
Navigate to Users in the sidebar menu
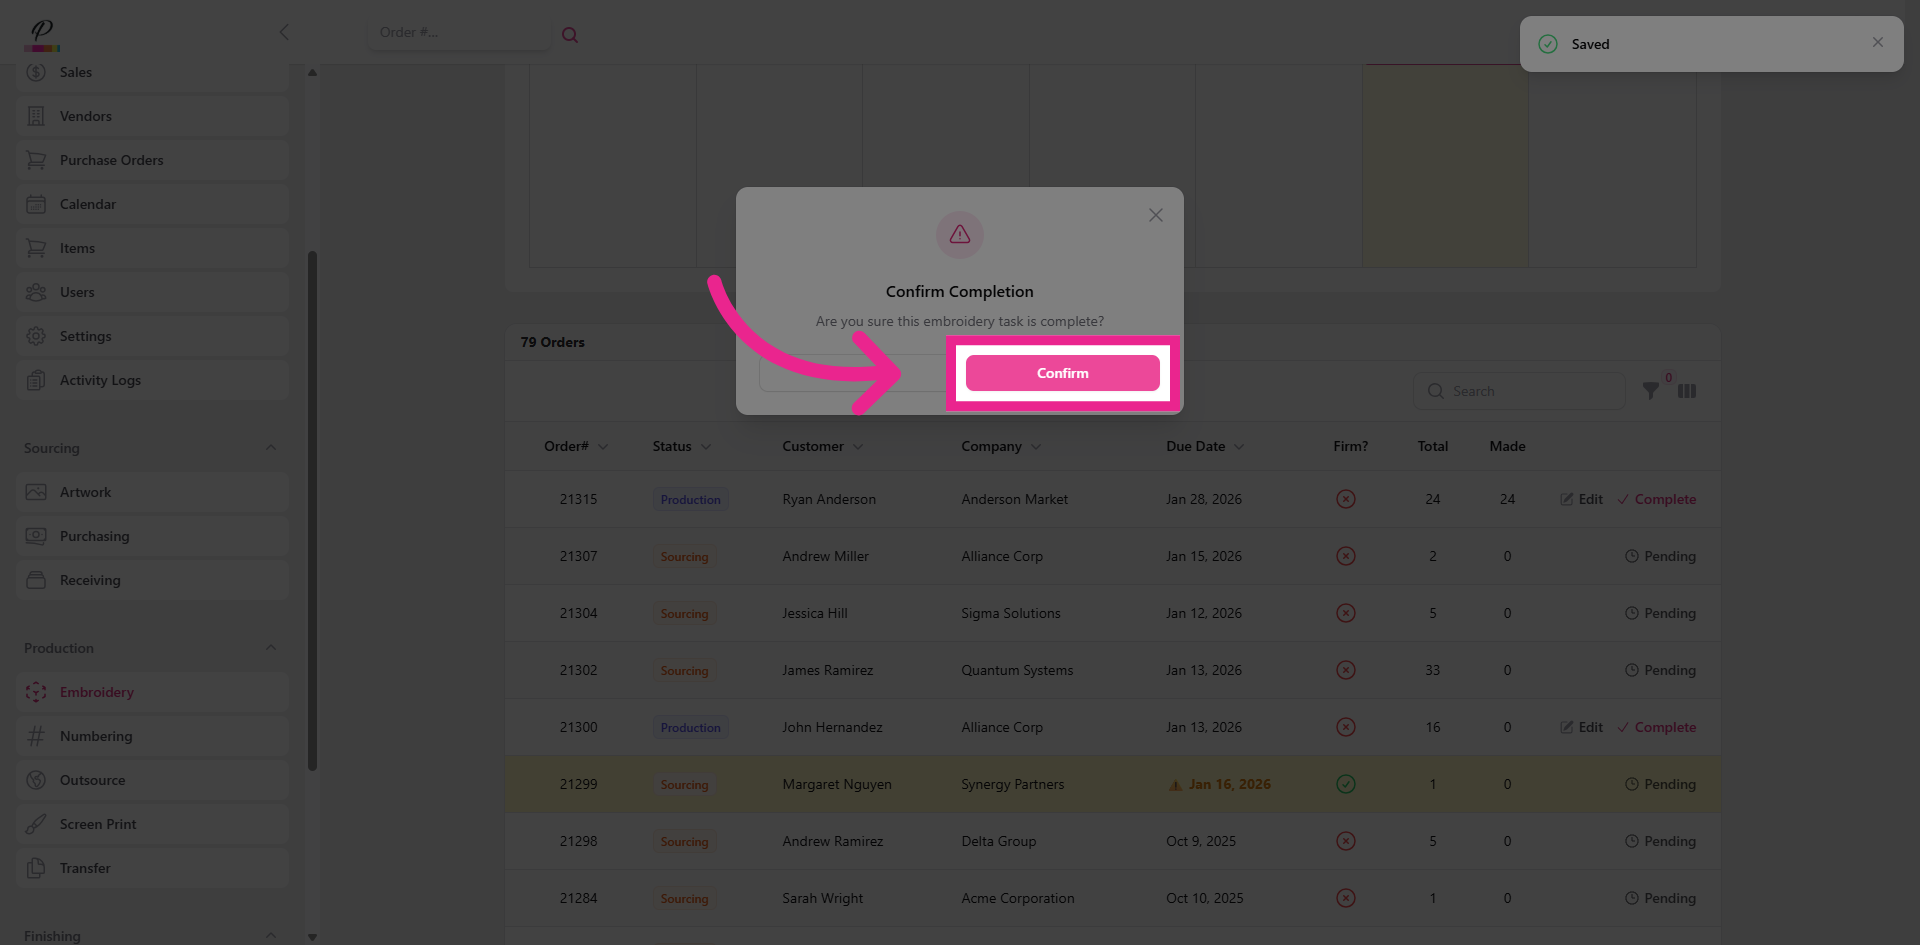tap(77, 292)
